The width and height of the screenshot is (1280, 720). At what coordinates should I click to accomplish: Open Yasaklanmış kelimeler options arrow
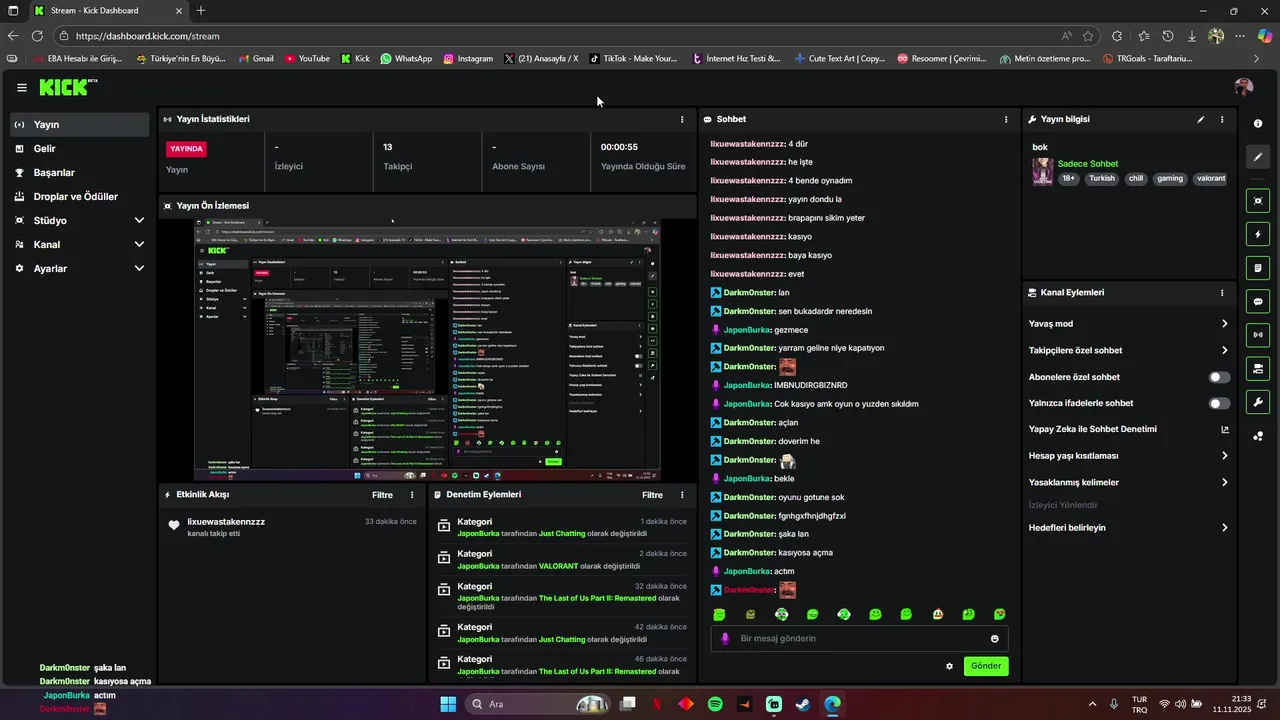pos(1225,483)
